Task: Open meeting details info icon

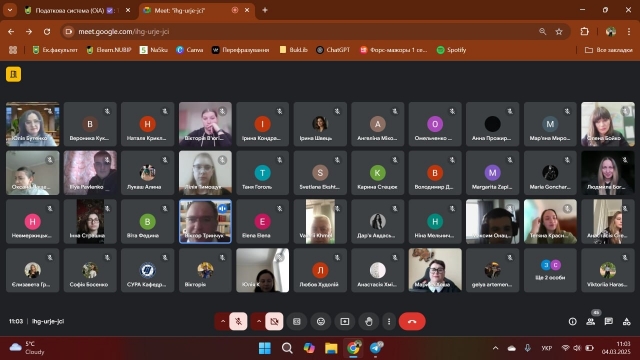Action: (573, 322)
